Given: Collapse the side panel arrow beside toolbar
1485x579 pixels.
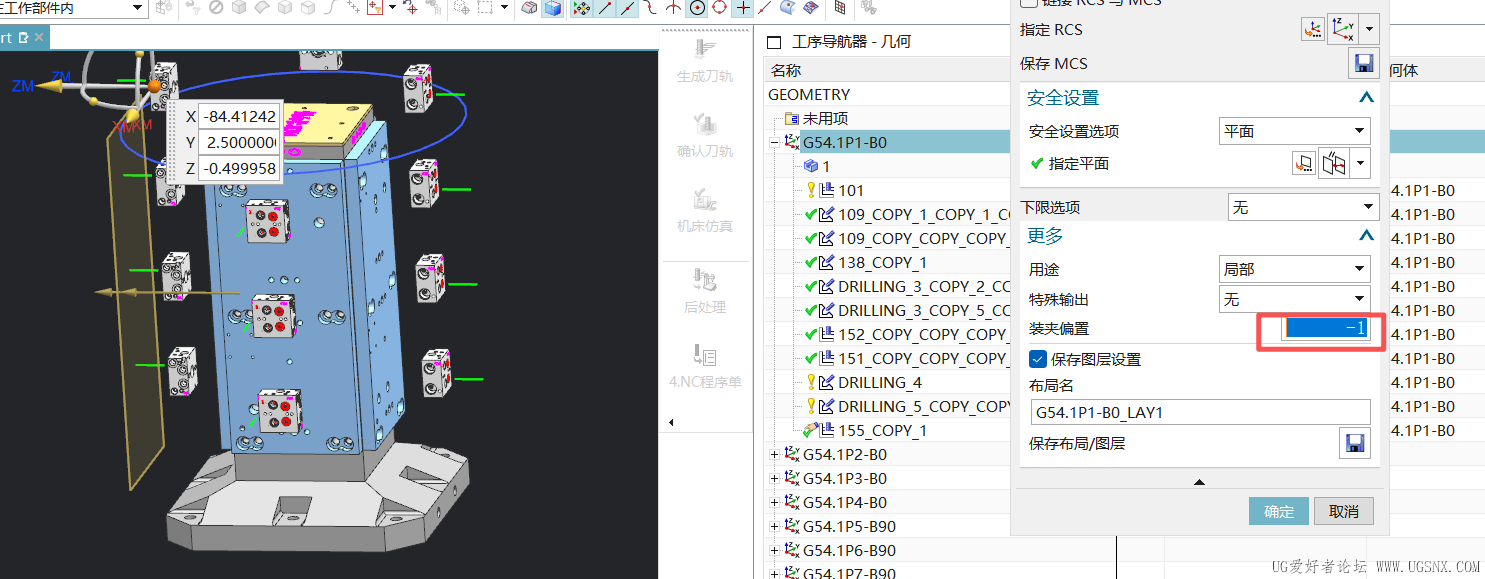Looking at the screenshot, I should tap(671, 422).
